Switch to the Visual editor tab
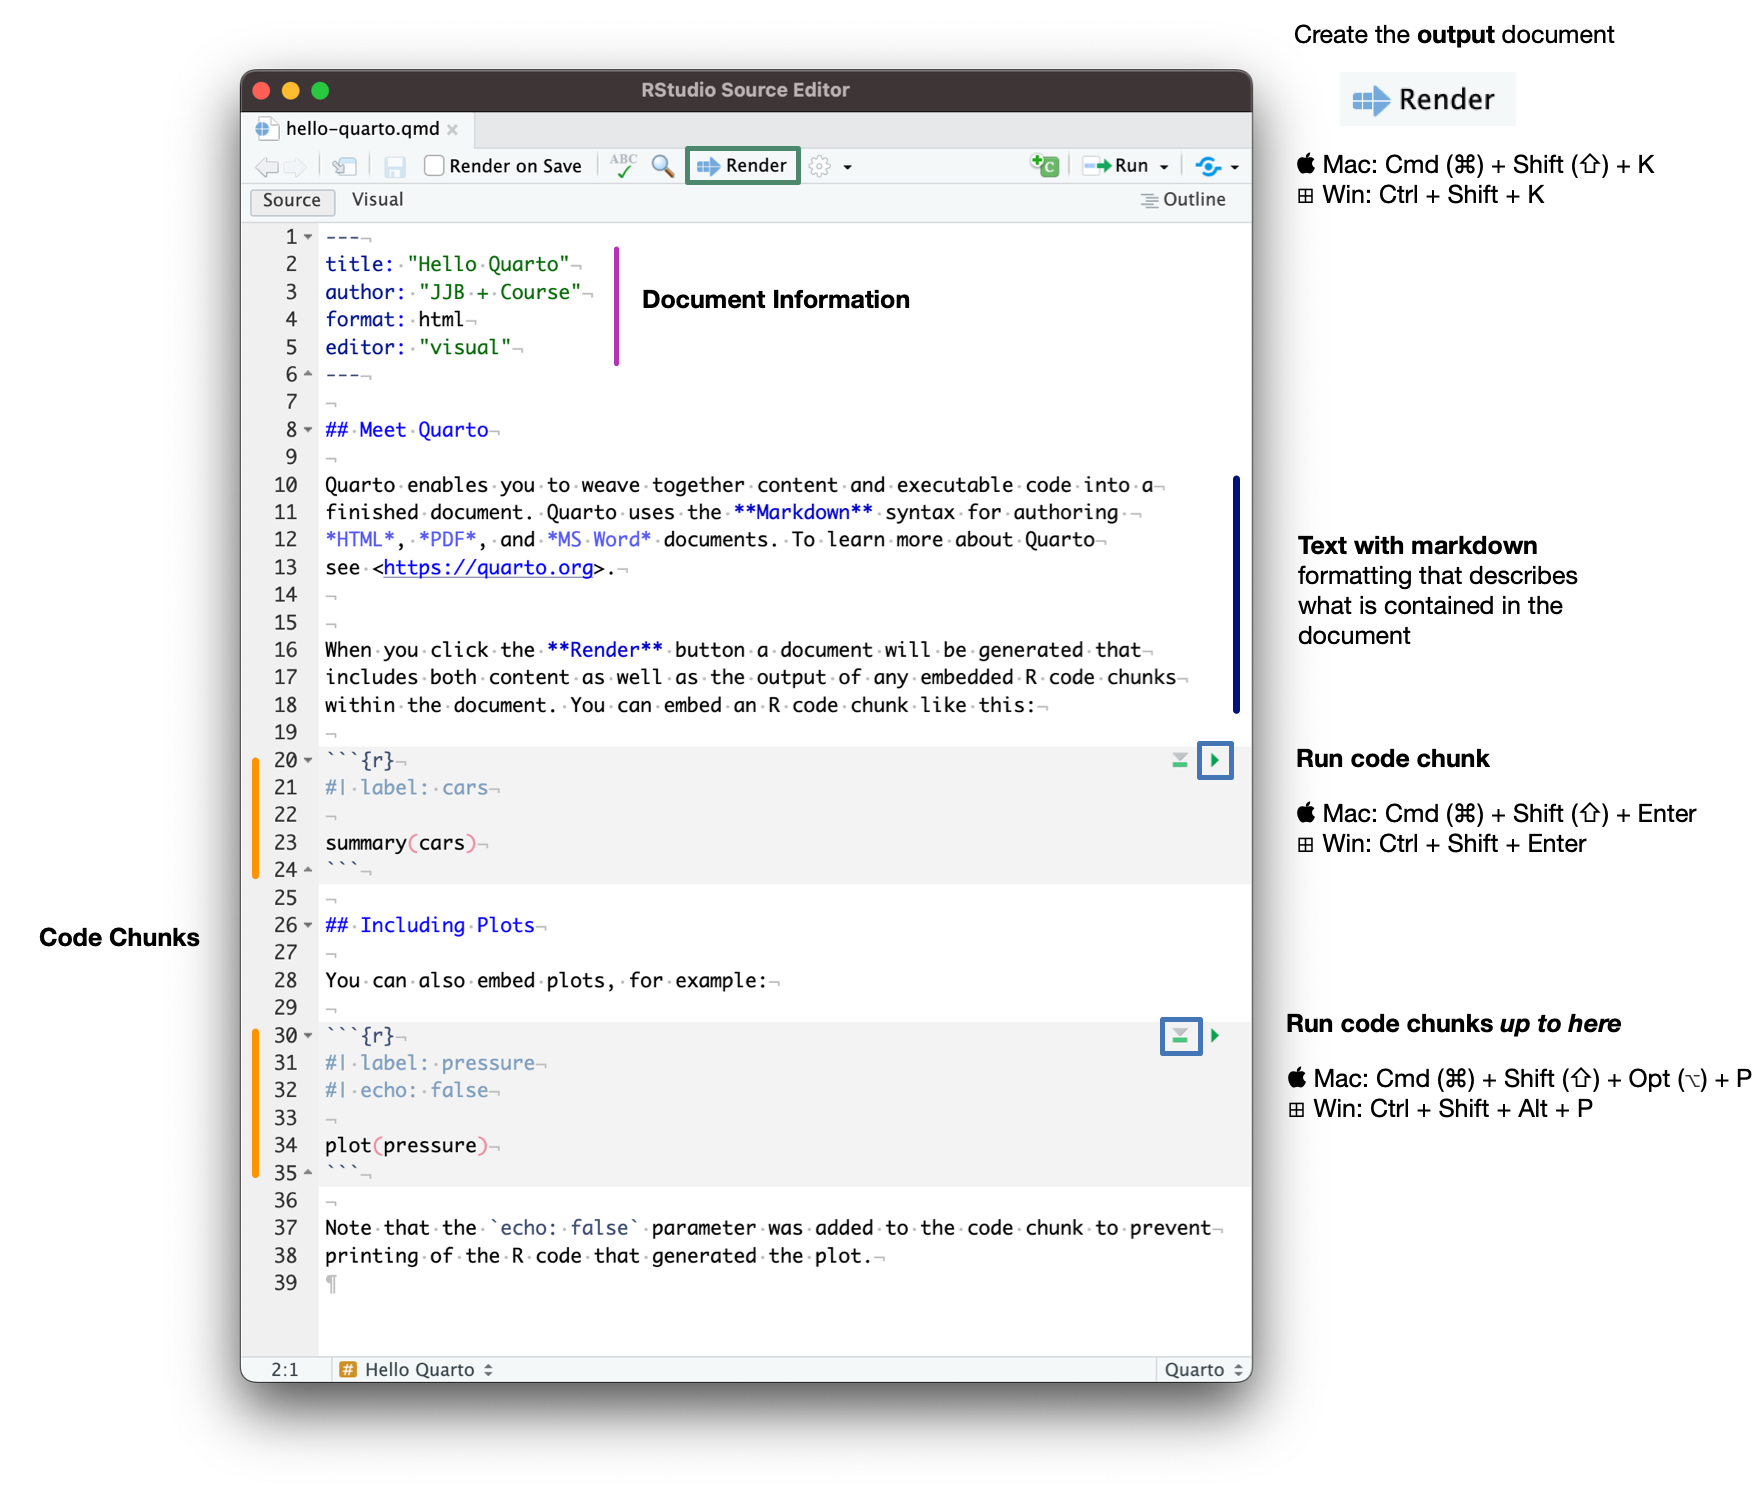Viewport: 1758px width, 1491px height. 377,199
